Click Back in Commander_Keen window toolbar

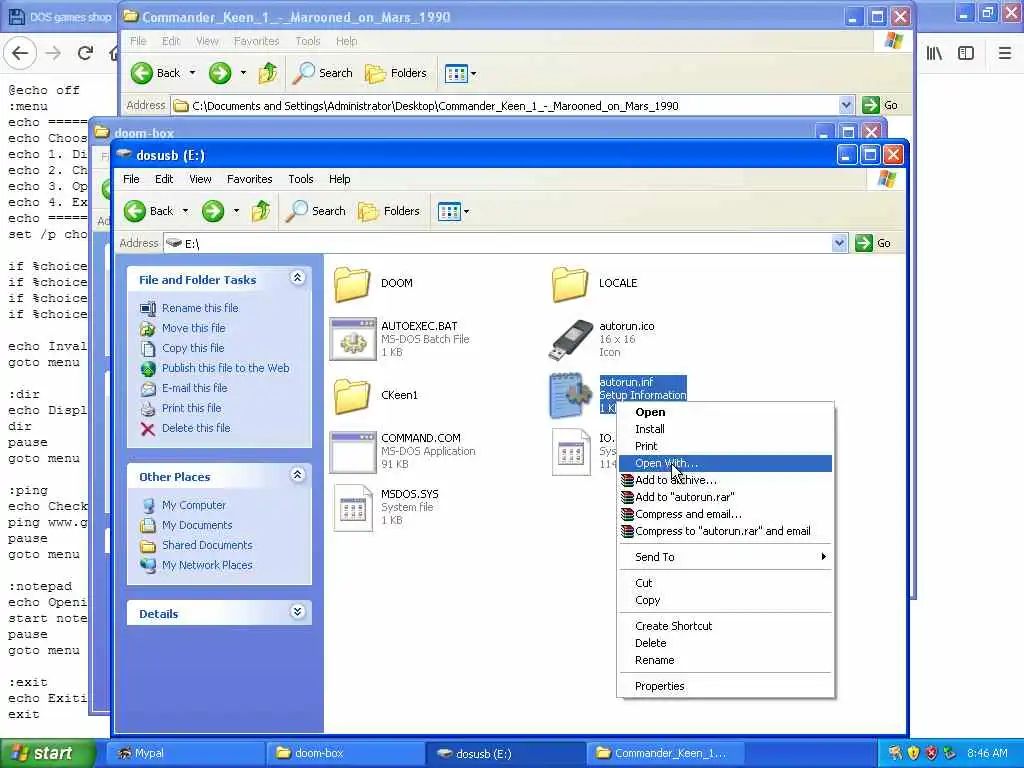(x=155, y=73)
